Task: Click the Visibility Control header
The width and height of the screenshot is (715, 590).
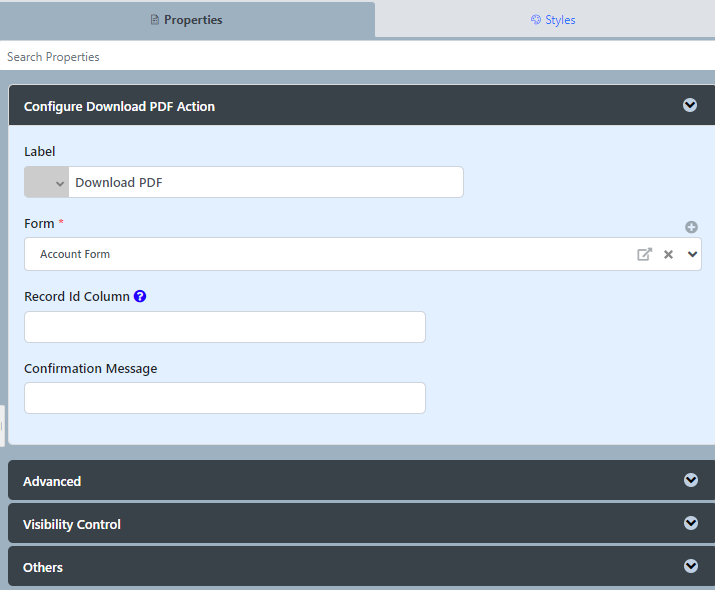Action: point(362,523)
